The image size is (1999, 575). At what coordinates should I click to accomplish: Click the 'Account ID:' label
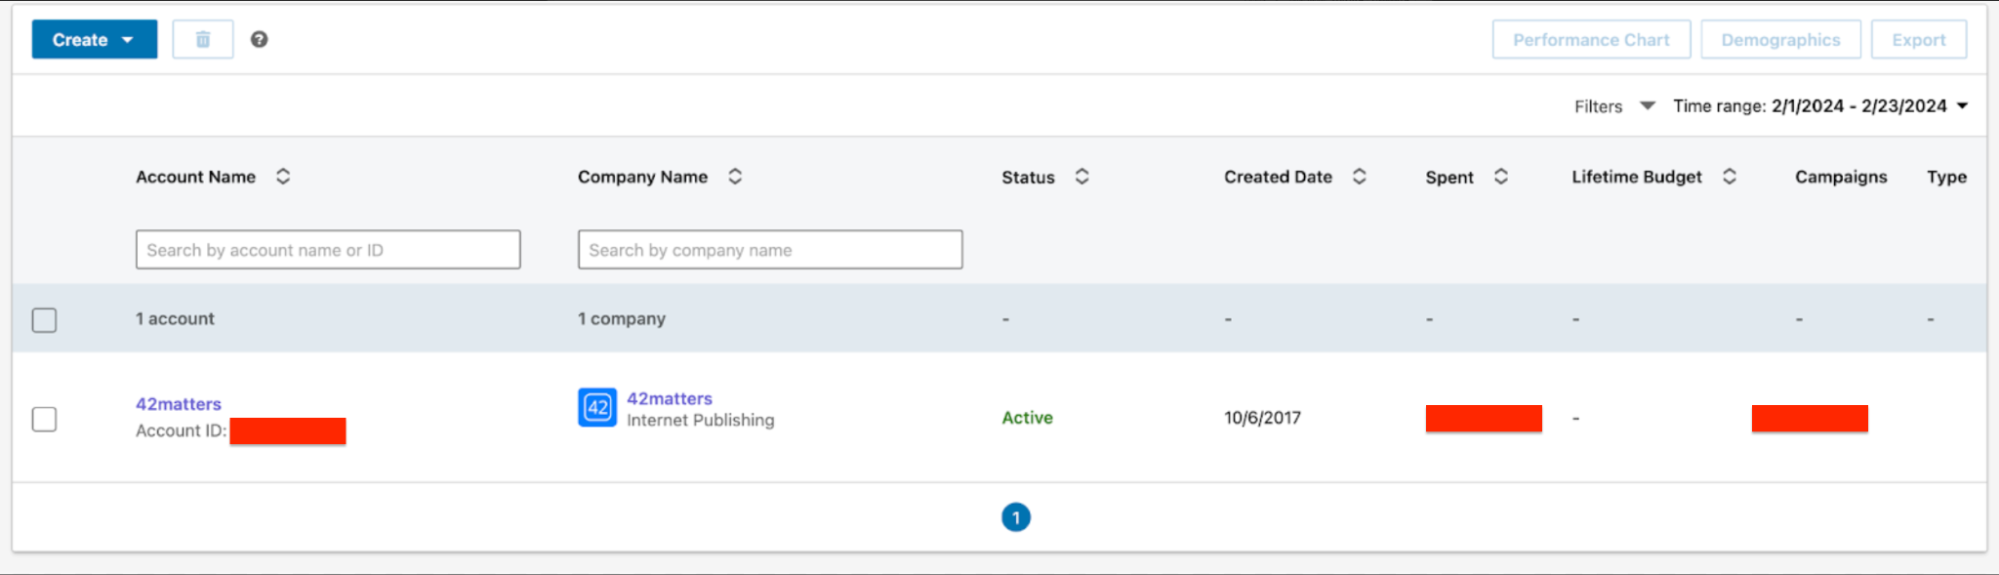click(x=181, y=431)
